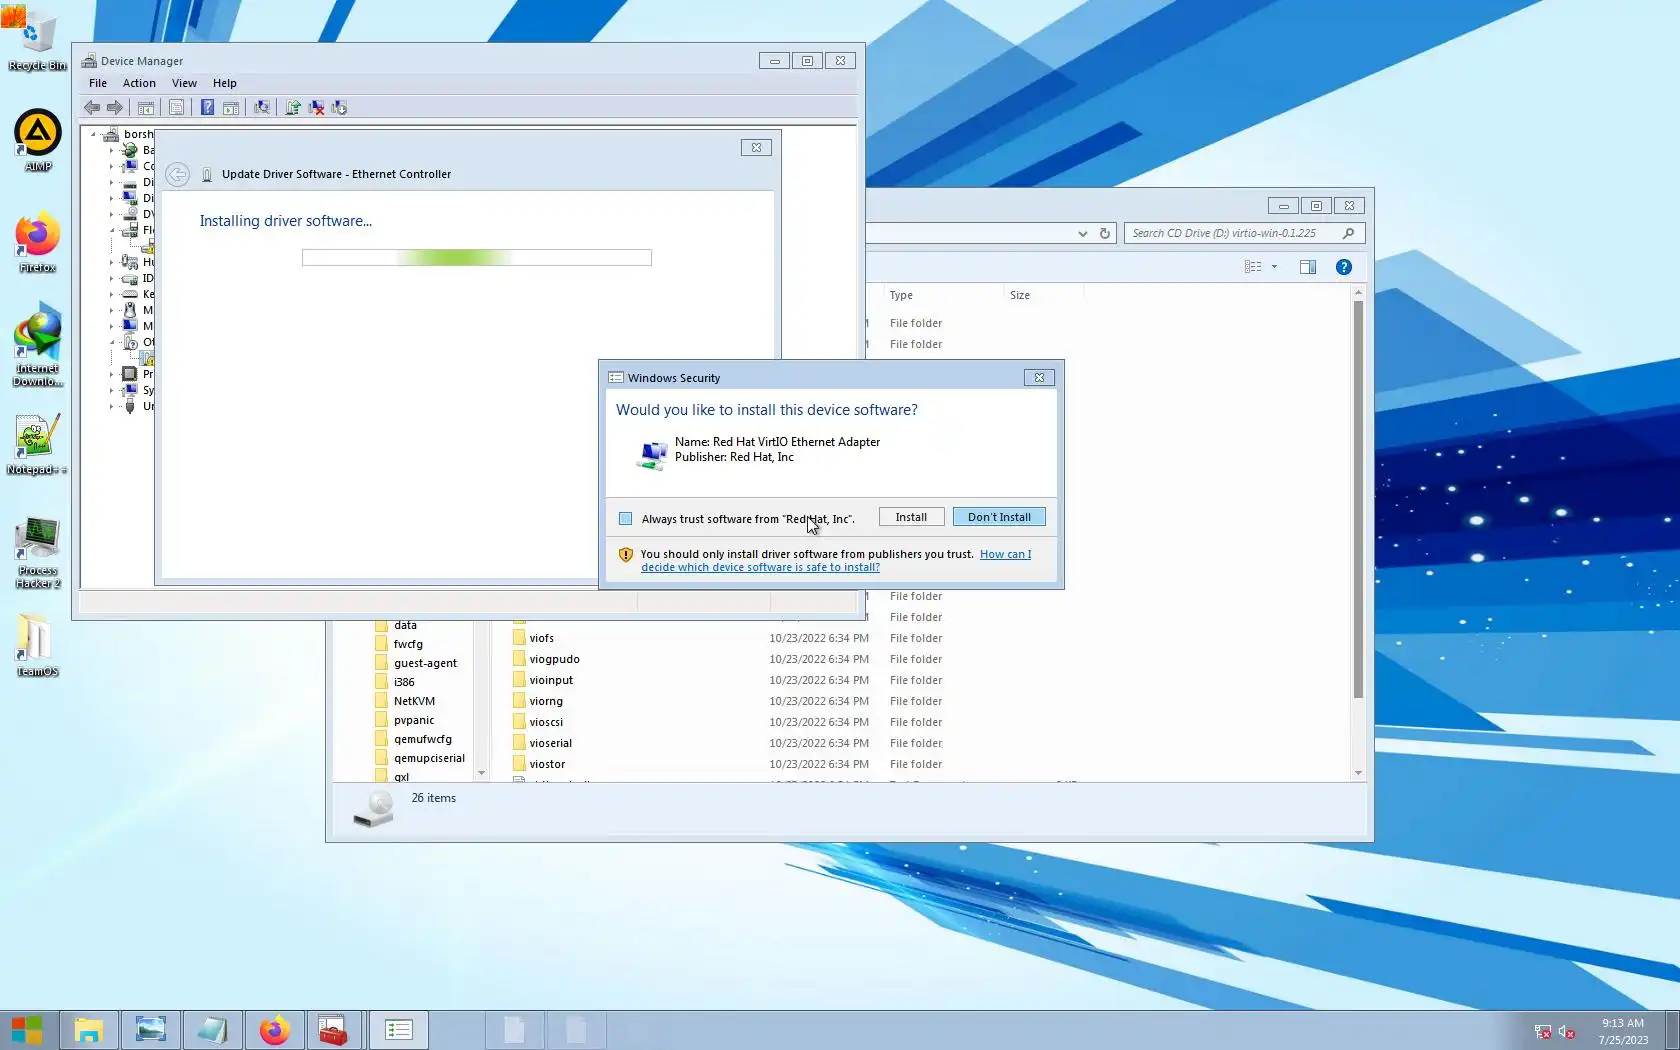Click the Don't Install button

click(x=999, y=518)
